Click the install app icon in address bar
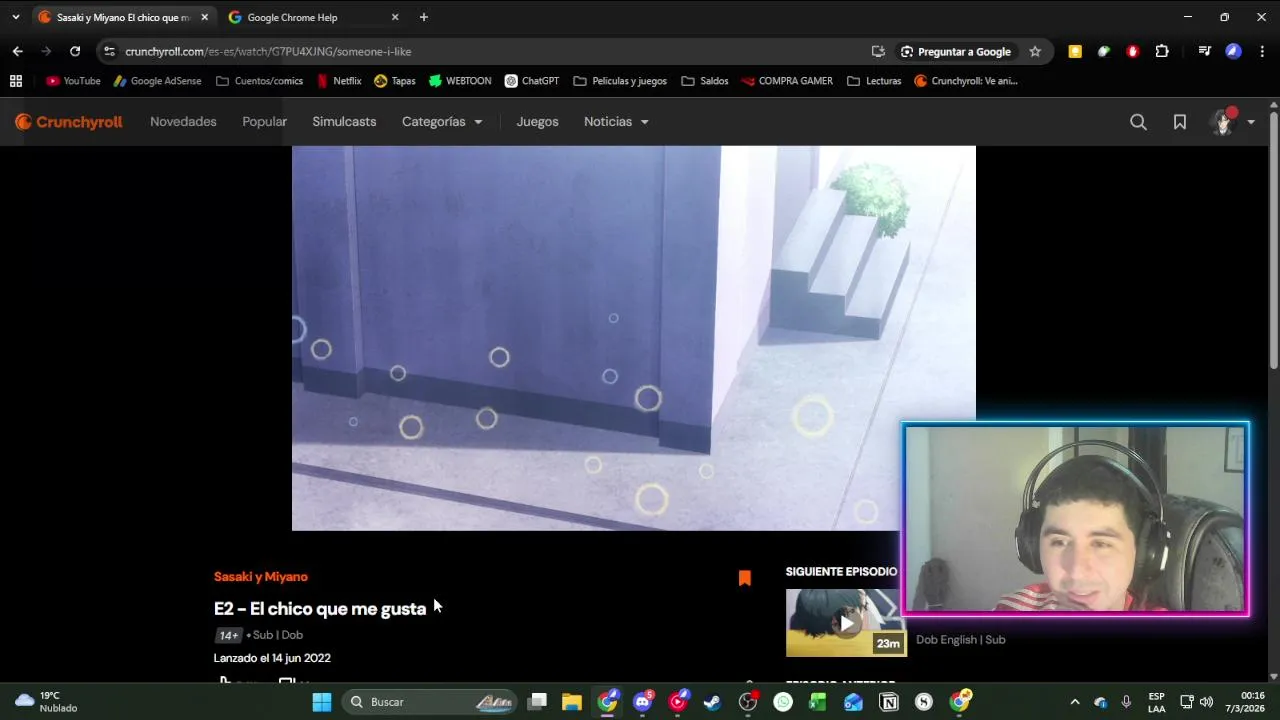 pyautogui.click(x=878, y=51)
